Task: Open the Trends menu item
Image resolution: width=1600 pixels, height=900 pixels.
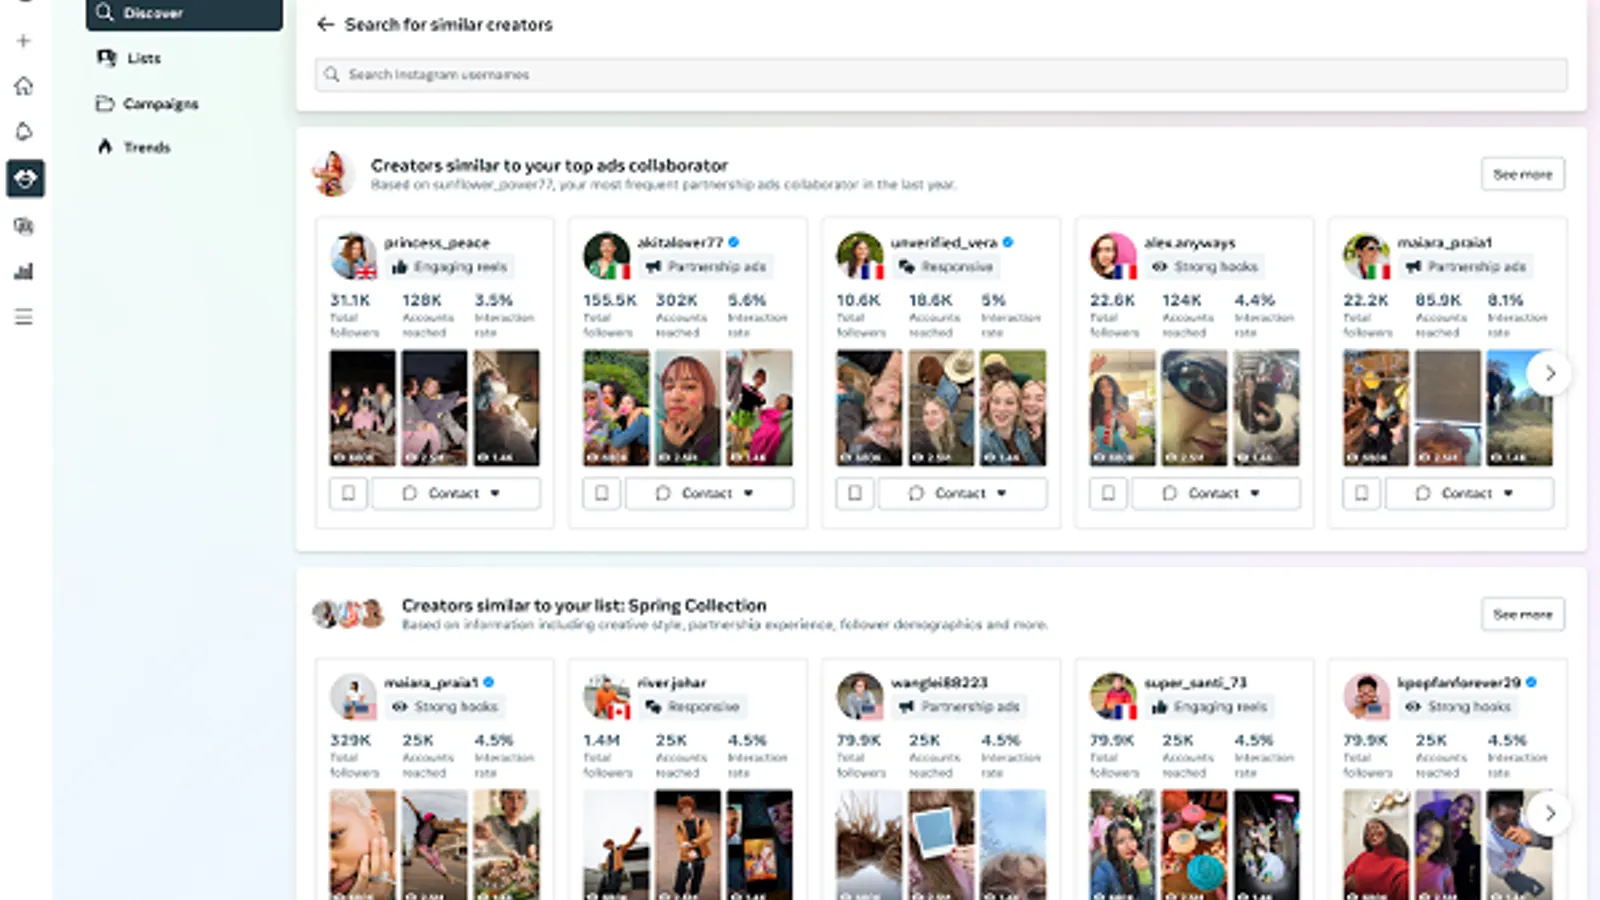Action: tap(133, 147)
